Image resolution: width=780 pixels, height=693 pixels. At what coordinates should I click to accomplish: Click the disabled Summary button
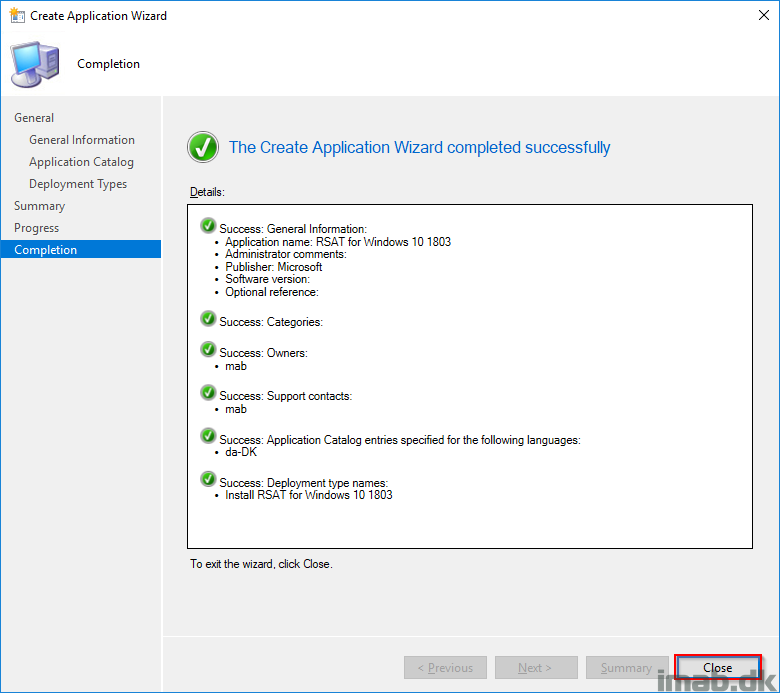tap(627, 668)
